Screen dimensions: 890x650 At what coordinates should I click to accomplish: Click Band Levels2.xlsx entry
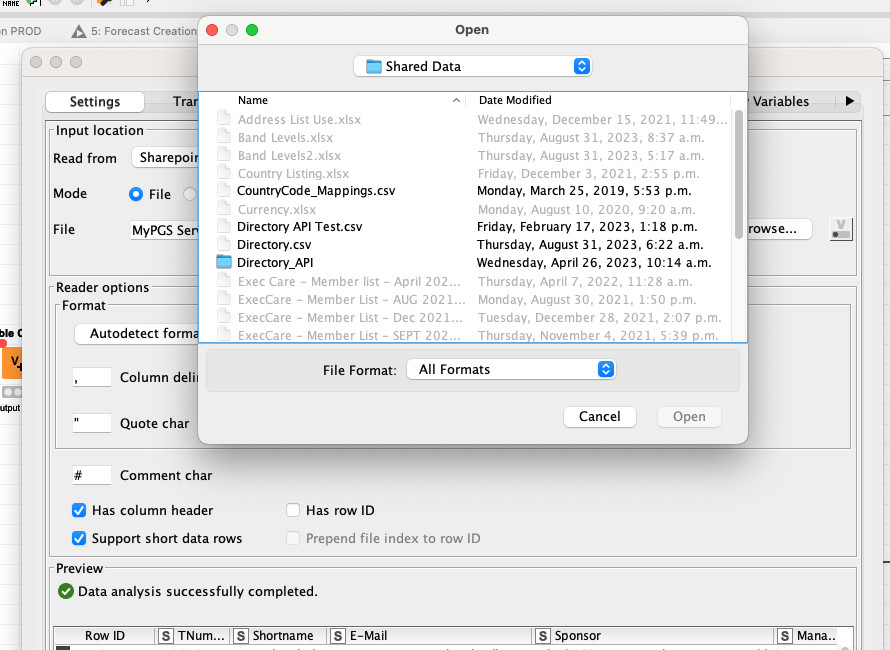(289, 156)
